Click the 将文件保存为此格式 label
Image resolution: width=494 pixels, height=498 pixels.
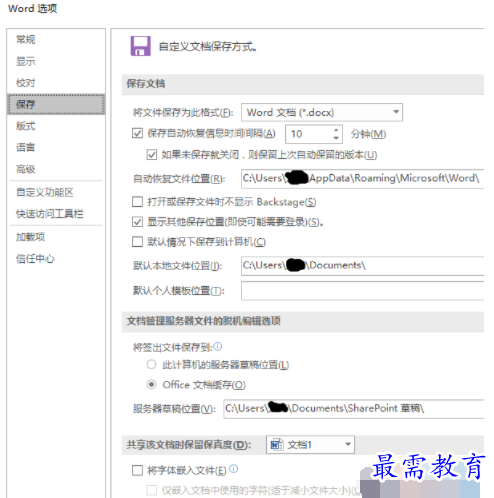coord(183,113)
